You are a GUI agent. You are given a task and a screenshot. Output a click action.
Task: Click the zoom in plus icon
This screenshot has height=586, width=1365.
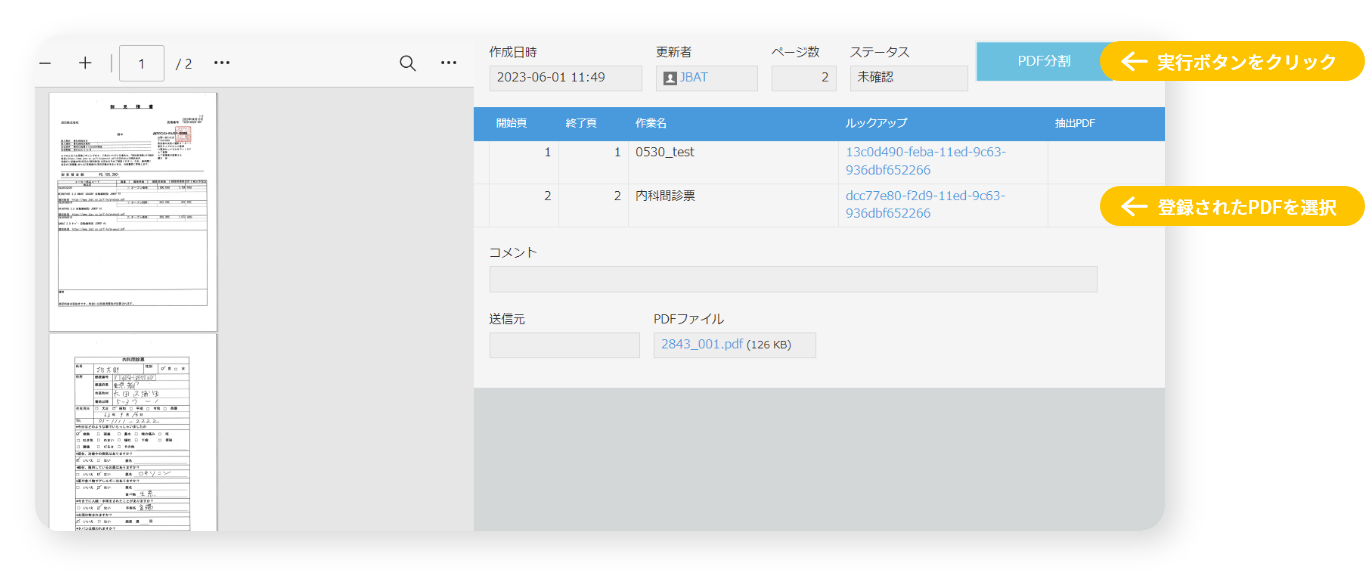(x=85, y=63)
